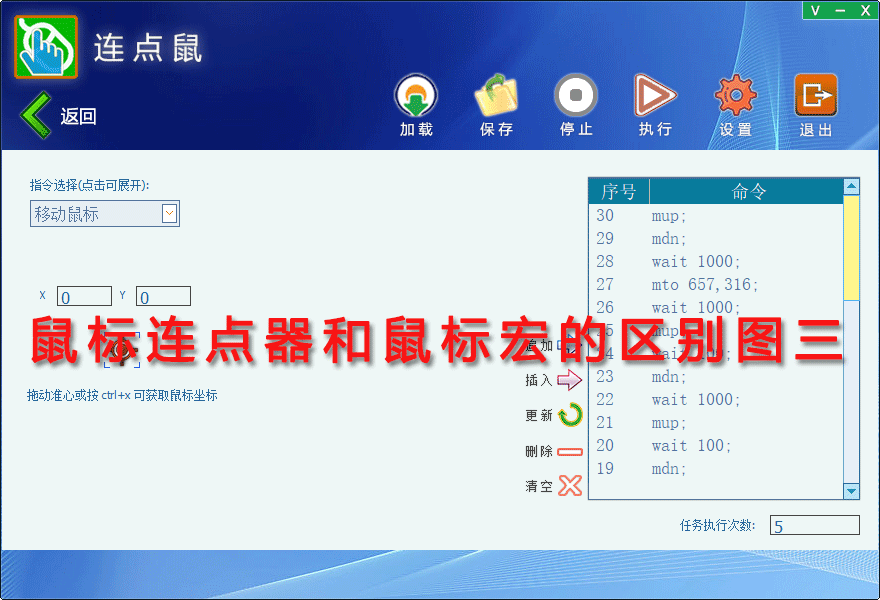Clear all commands with 清空 X icon
880x600 pixels.
pyautogui.click(x=570, y=486)
